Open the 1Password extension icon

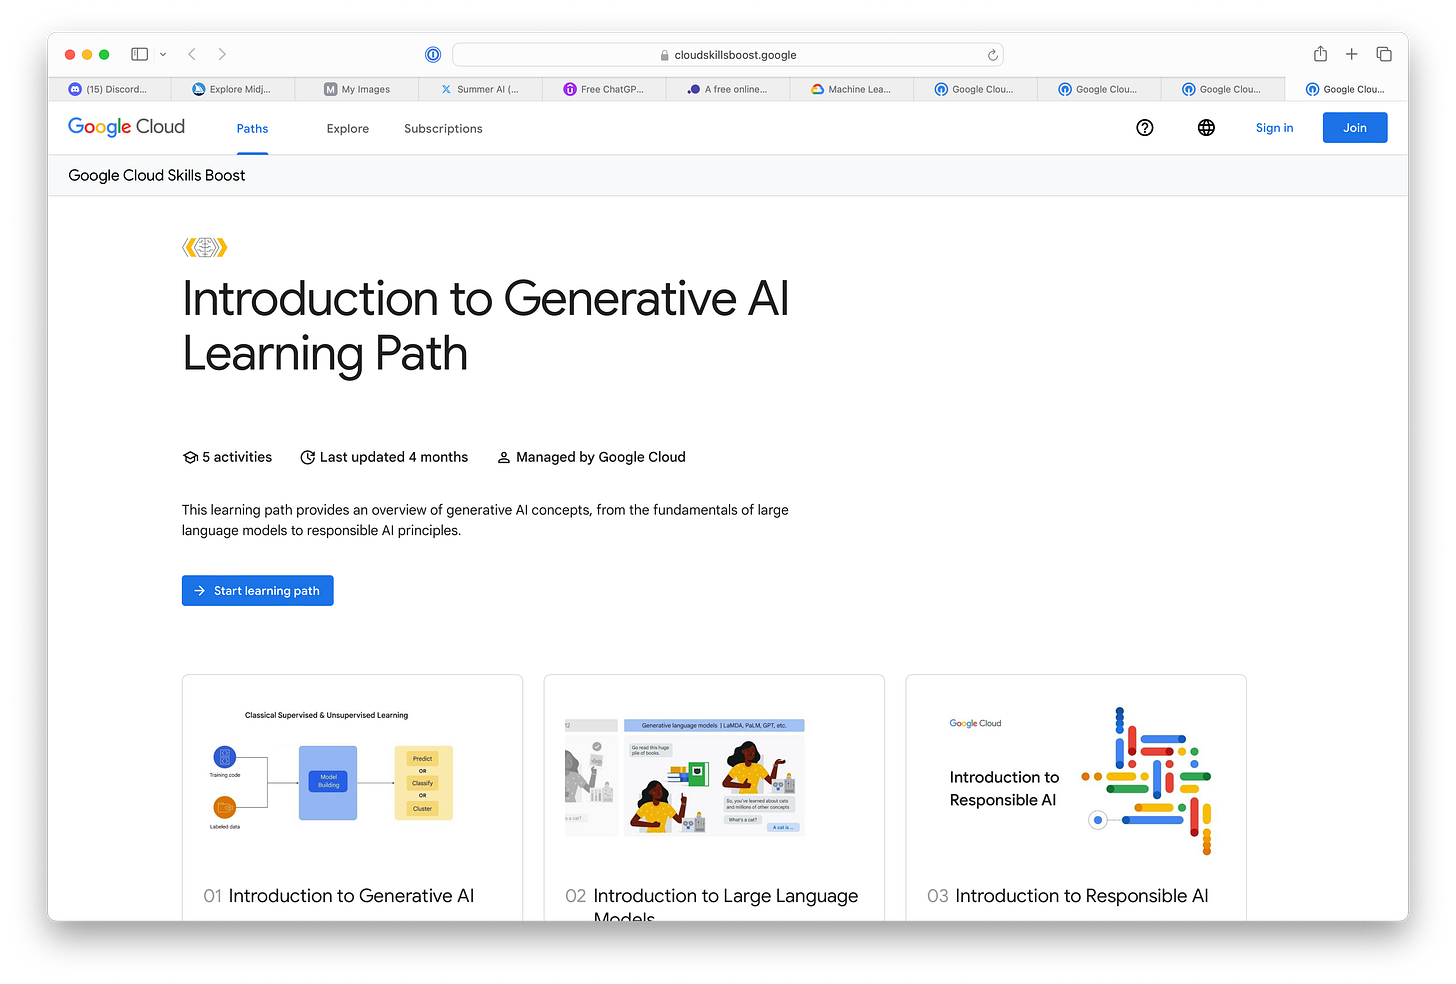[433, 55]
